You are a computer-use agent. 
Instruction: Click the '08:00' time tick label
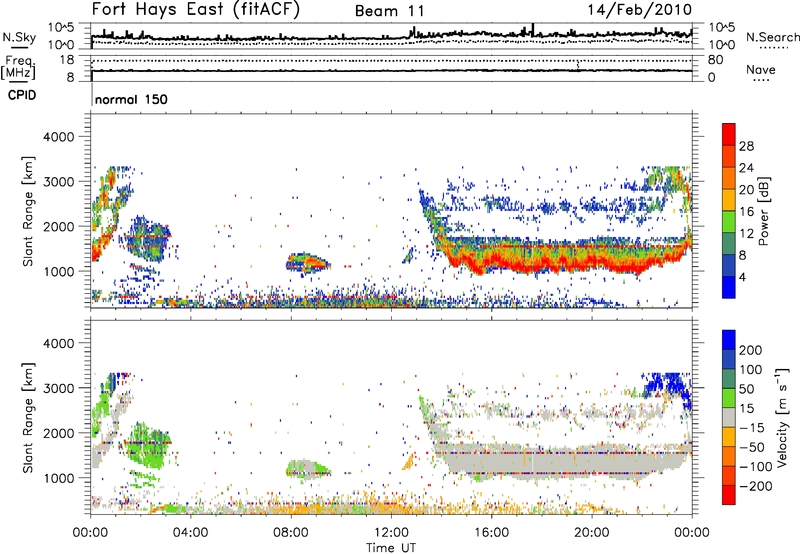click(x=291, y=533)
